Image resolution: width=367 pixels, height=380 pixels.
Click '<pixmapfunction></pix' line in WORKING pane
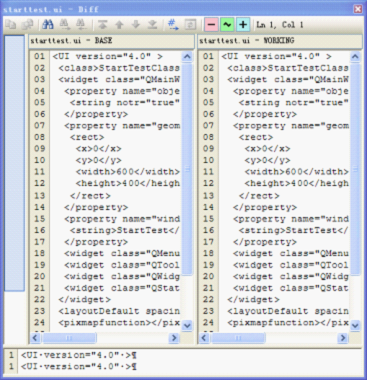pyautogui.click(x=288, y=323)
